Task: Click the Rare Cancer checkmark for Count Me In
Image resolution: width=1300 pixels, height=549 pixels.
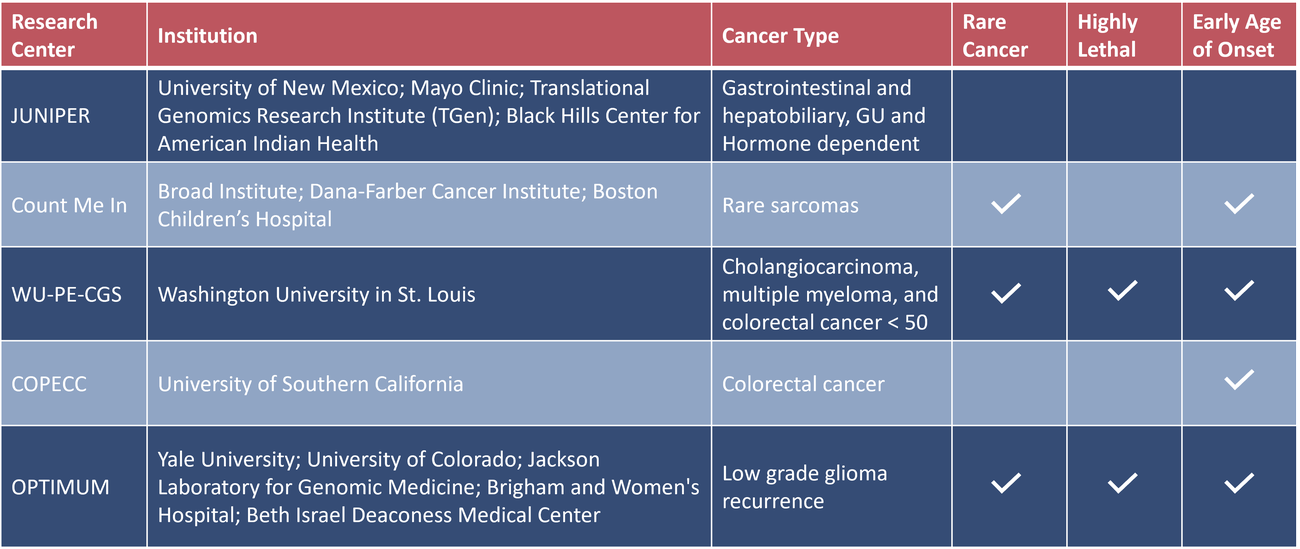Action: coord(1005,205)
